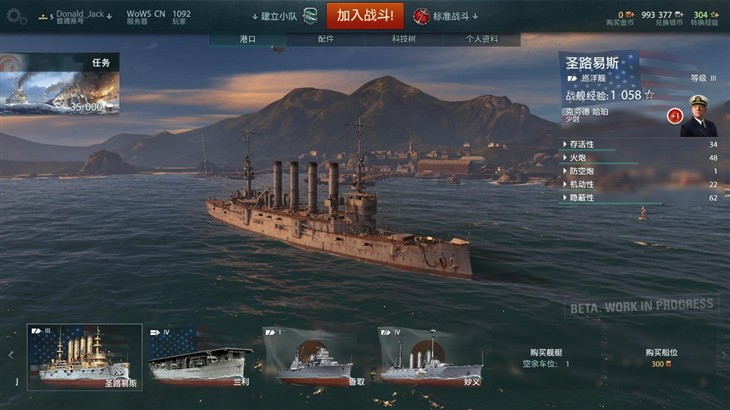Switch to the 配件 tab
The width and height of the screenshot is (730, 410).
[x=325, y=39]
